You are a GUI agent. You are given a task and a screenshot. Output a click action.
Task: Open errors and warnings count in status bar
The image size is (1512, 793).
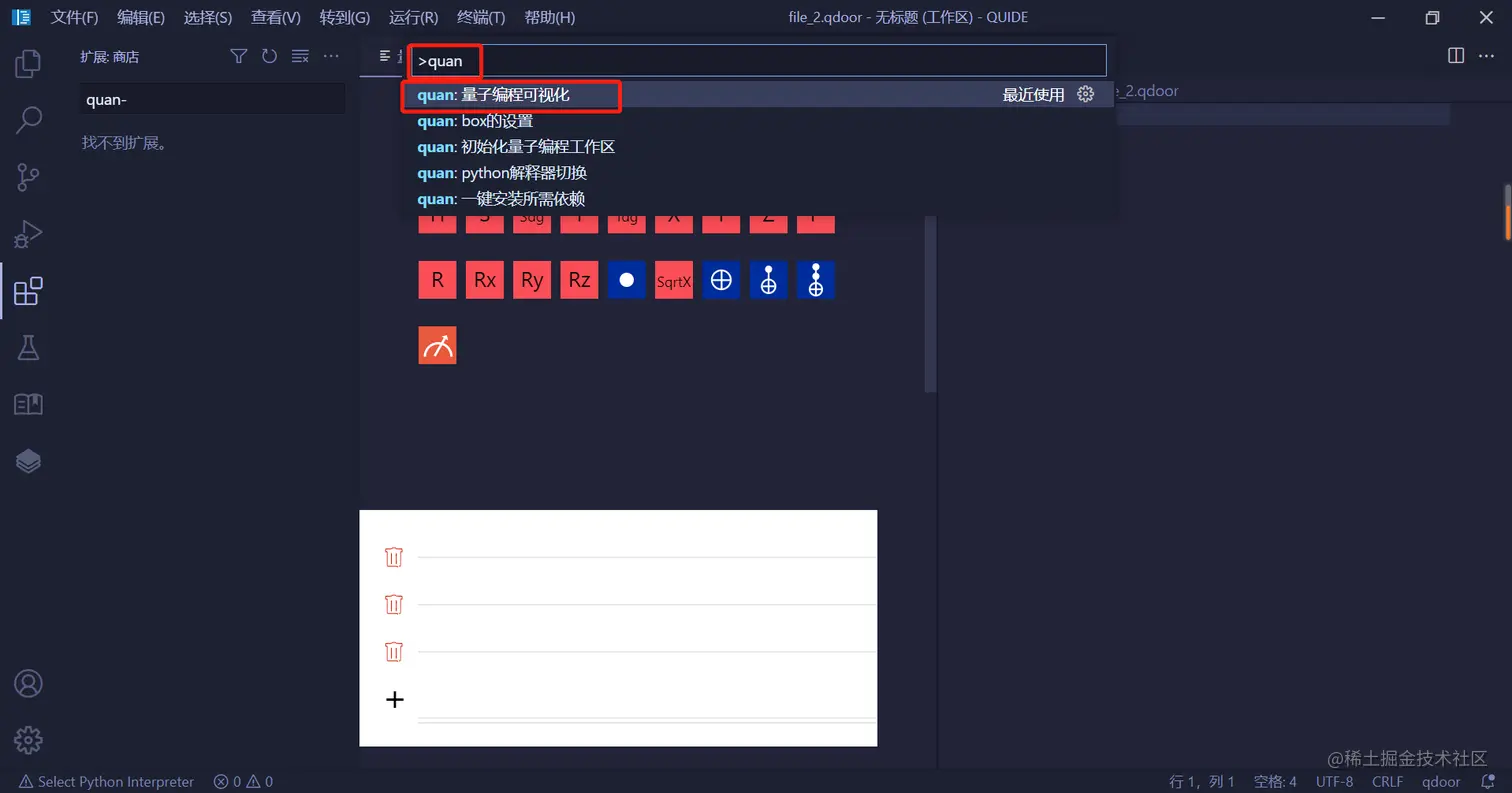243,782
